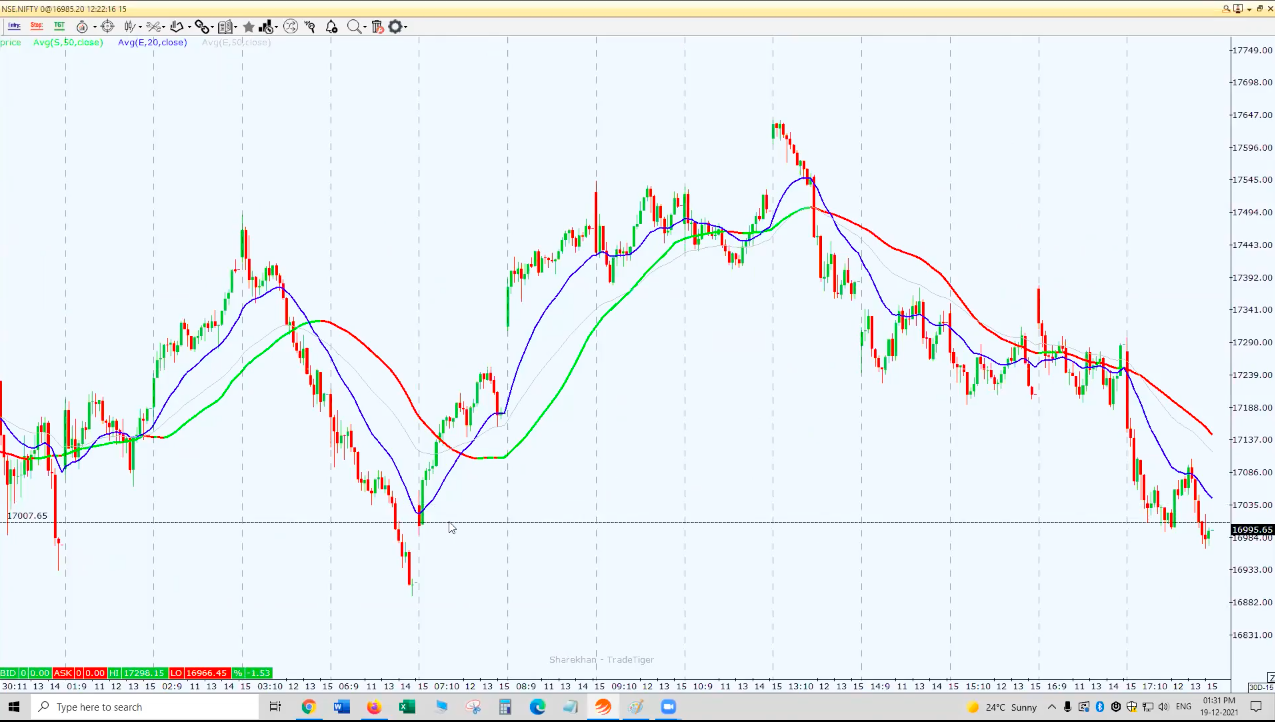Toggle the greyed Avg(E,50,close) indicator

236,42
